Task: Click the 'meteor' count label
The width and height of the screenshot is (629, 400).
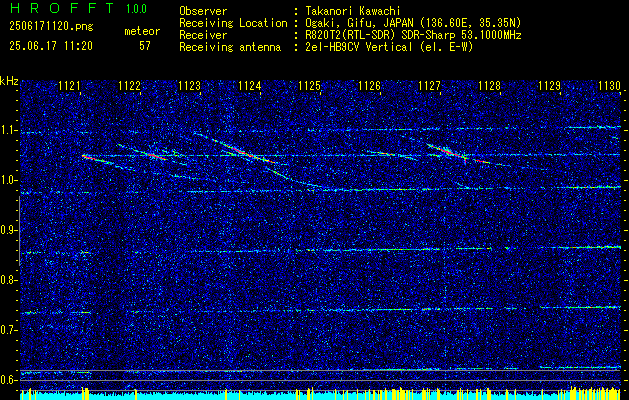Action: click(142, 31)
